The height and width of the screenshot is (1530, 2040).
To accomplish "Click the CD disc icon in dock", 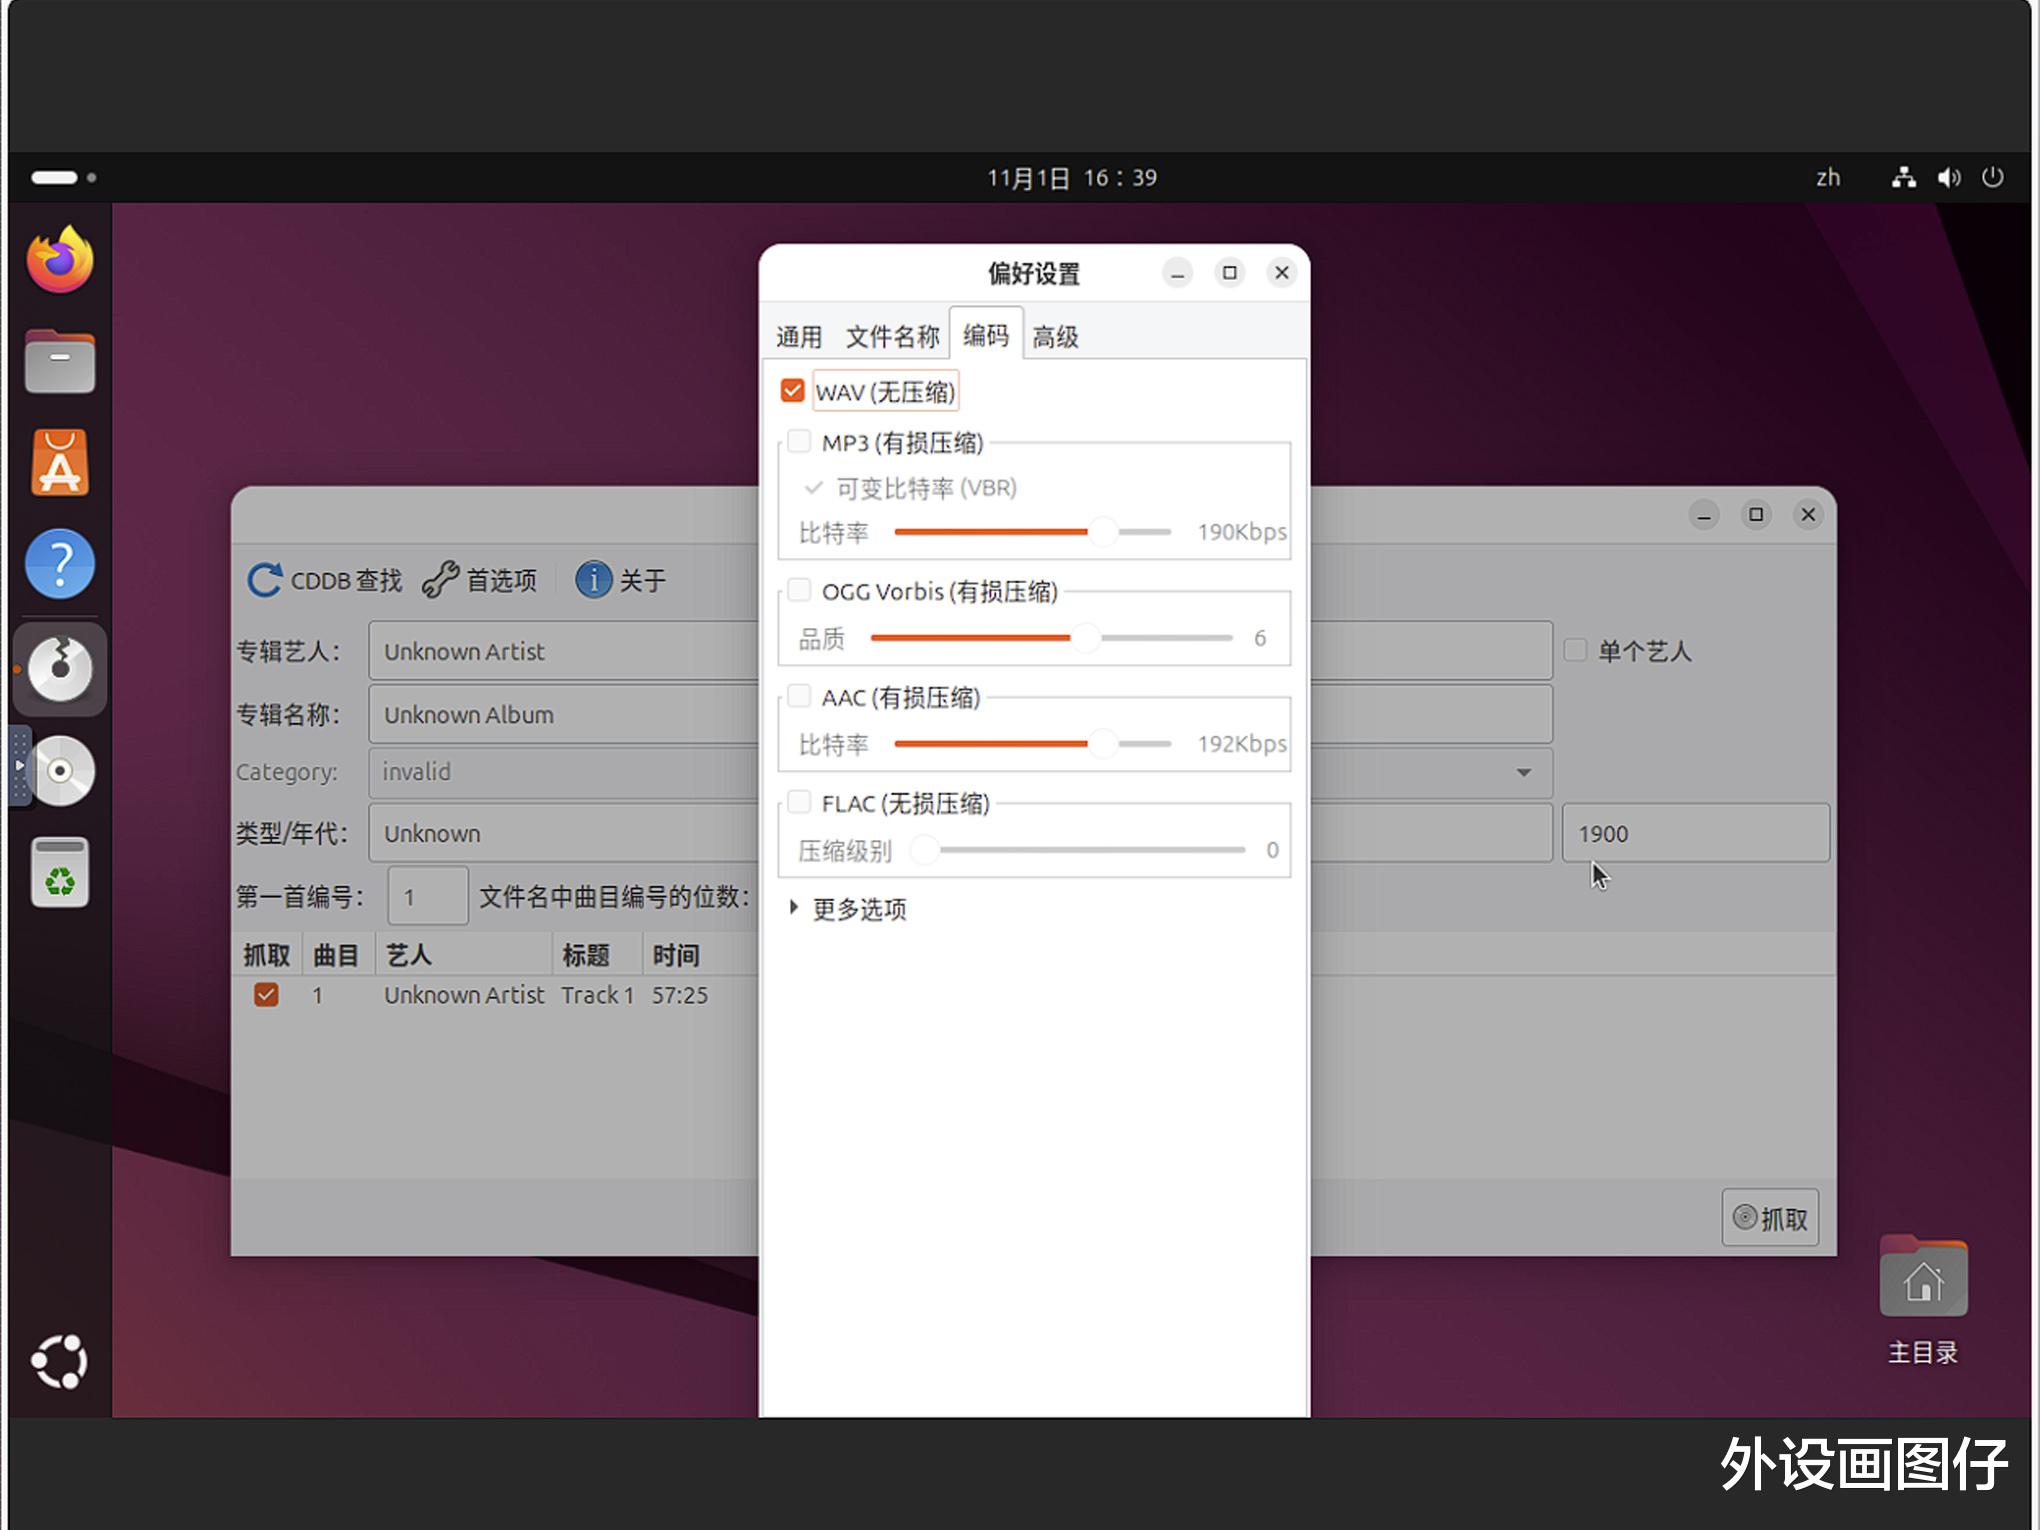I will pos(60,771).
